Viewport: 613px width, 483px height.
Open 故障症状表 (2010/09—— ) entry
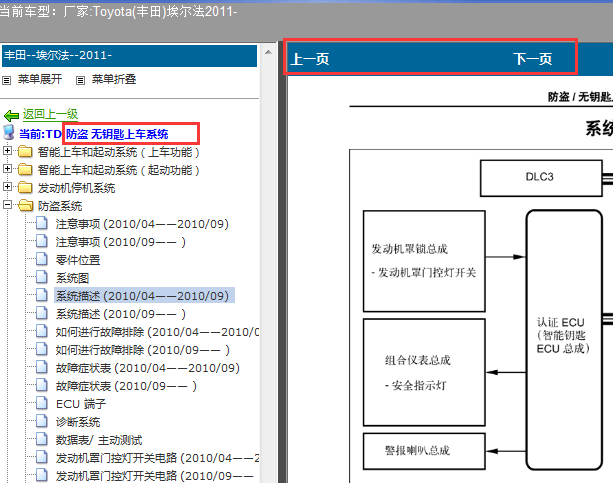coord(126,386)
